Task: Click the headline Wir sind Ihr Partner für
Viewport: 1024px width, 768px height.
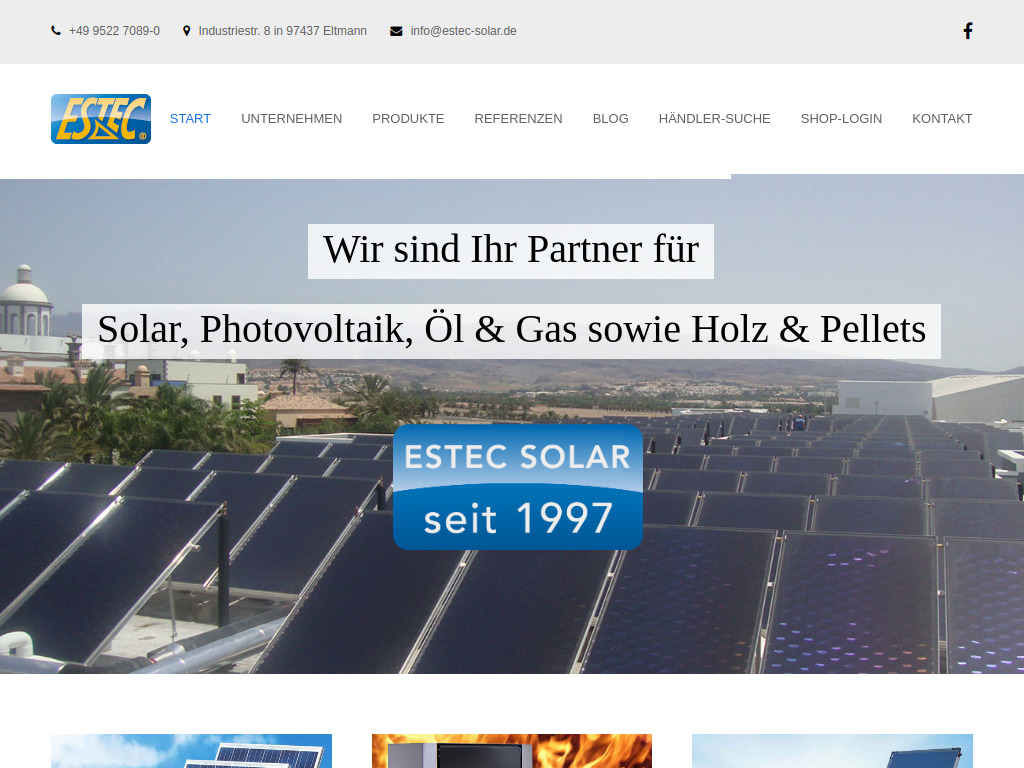Action: [x=511, y=250]
